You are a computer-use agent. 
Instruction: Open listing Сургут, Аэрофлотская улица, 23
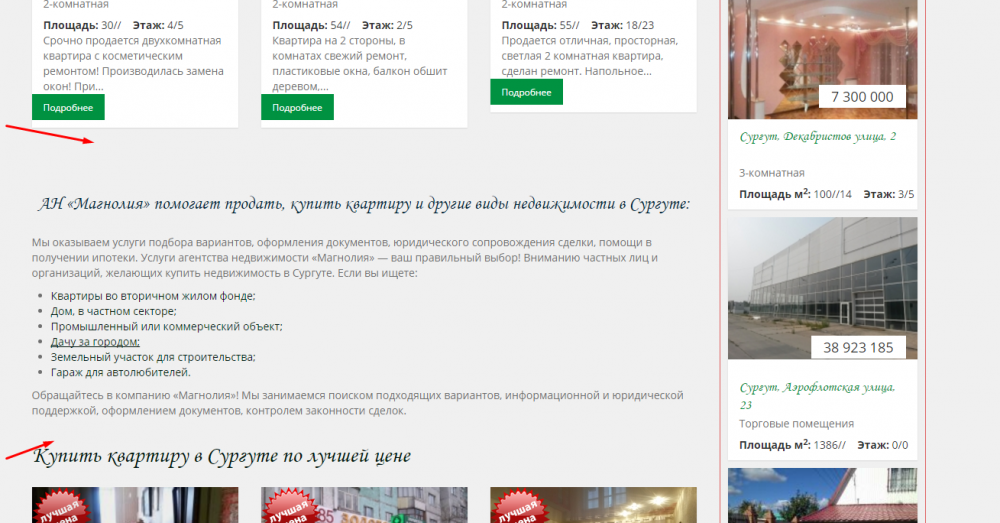[817, 395]
